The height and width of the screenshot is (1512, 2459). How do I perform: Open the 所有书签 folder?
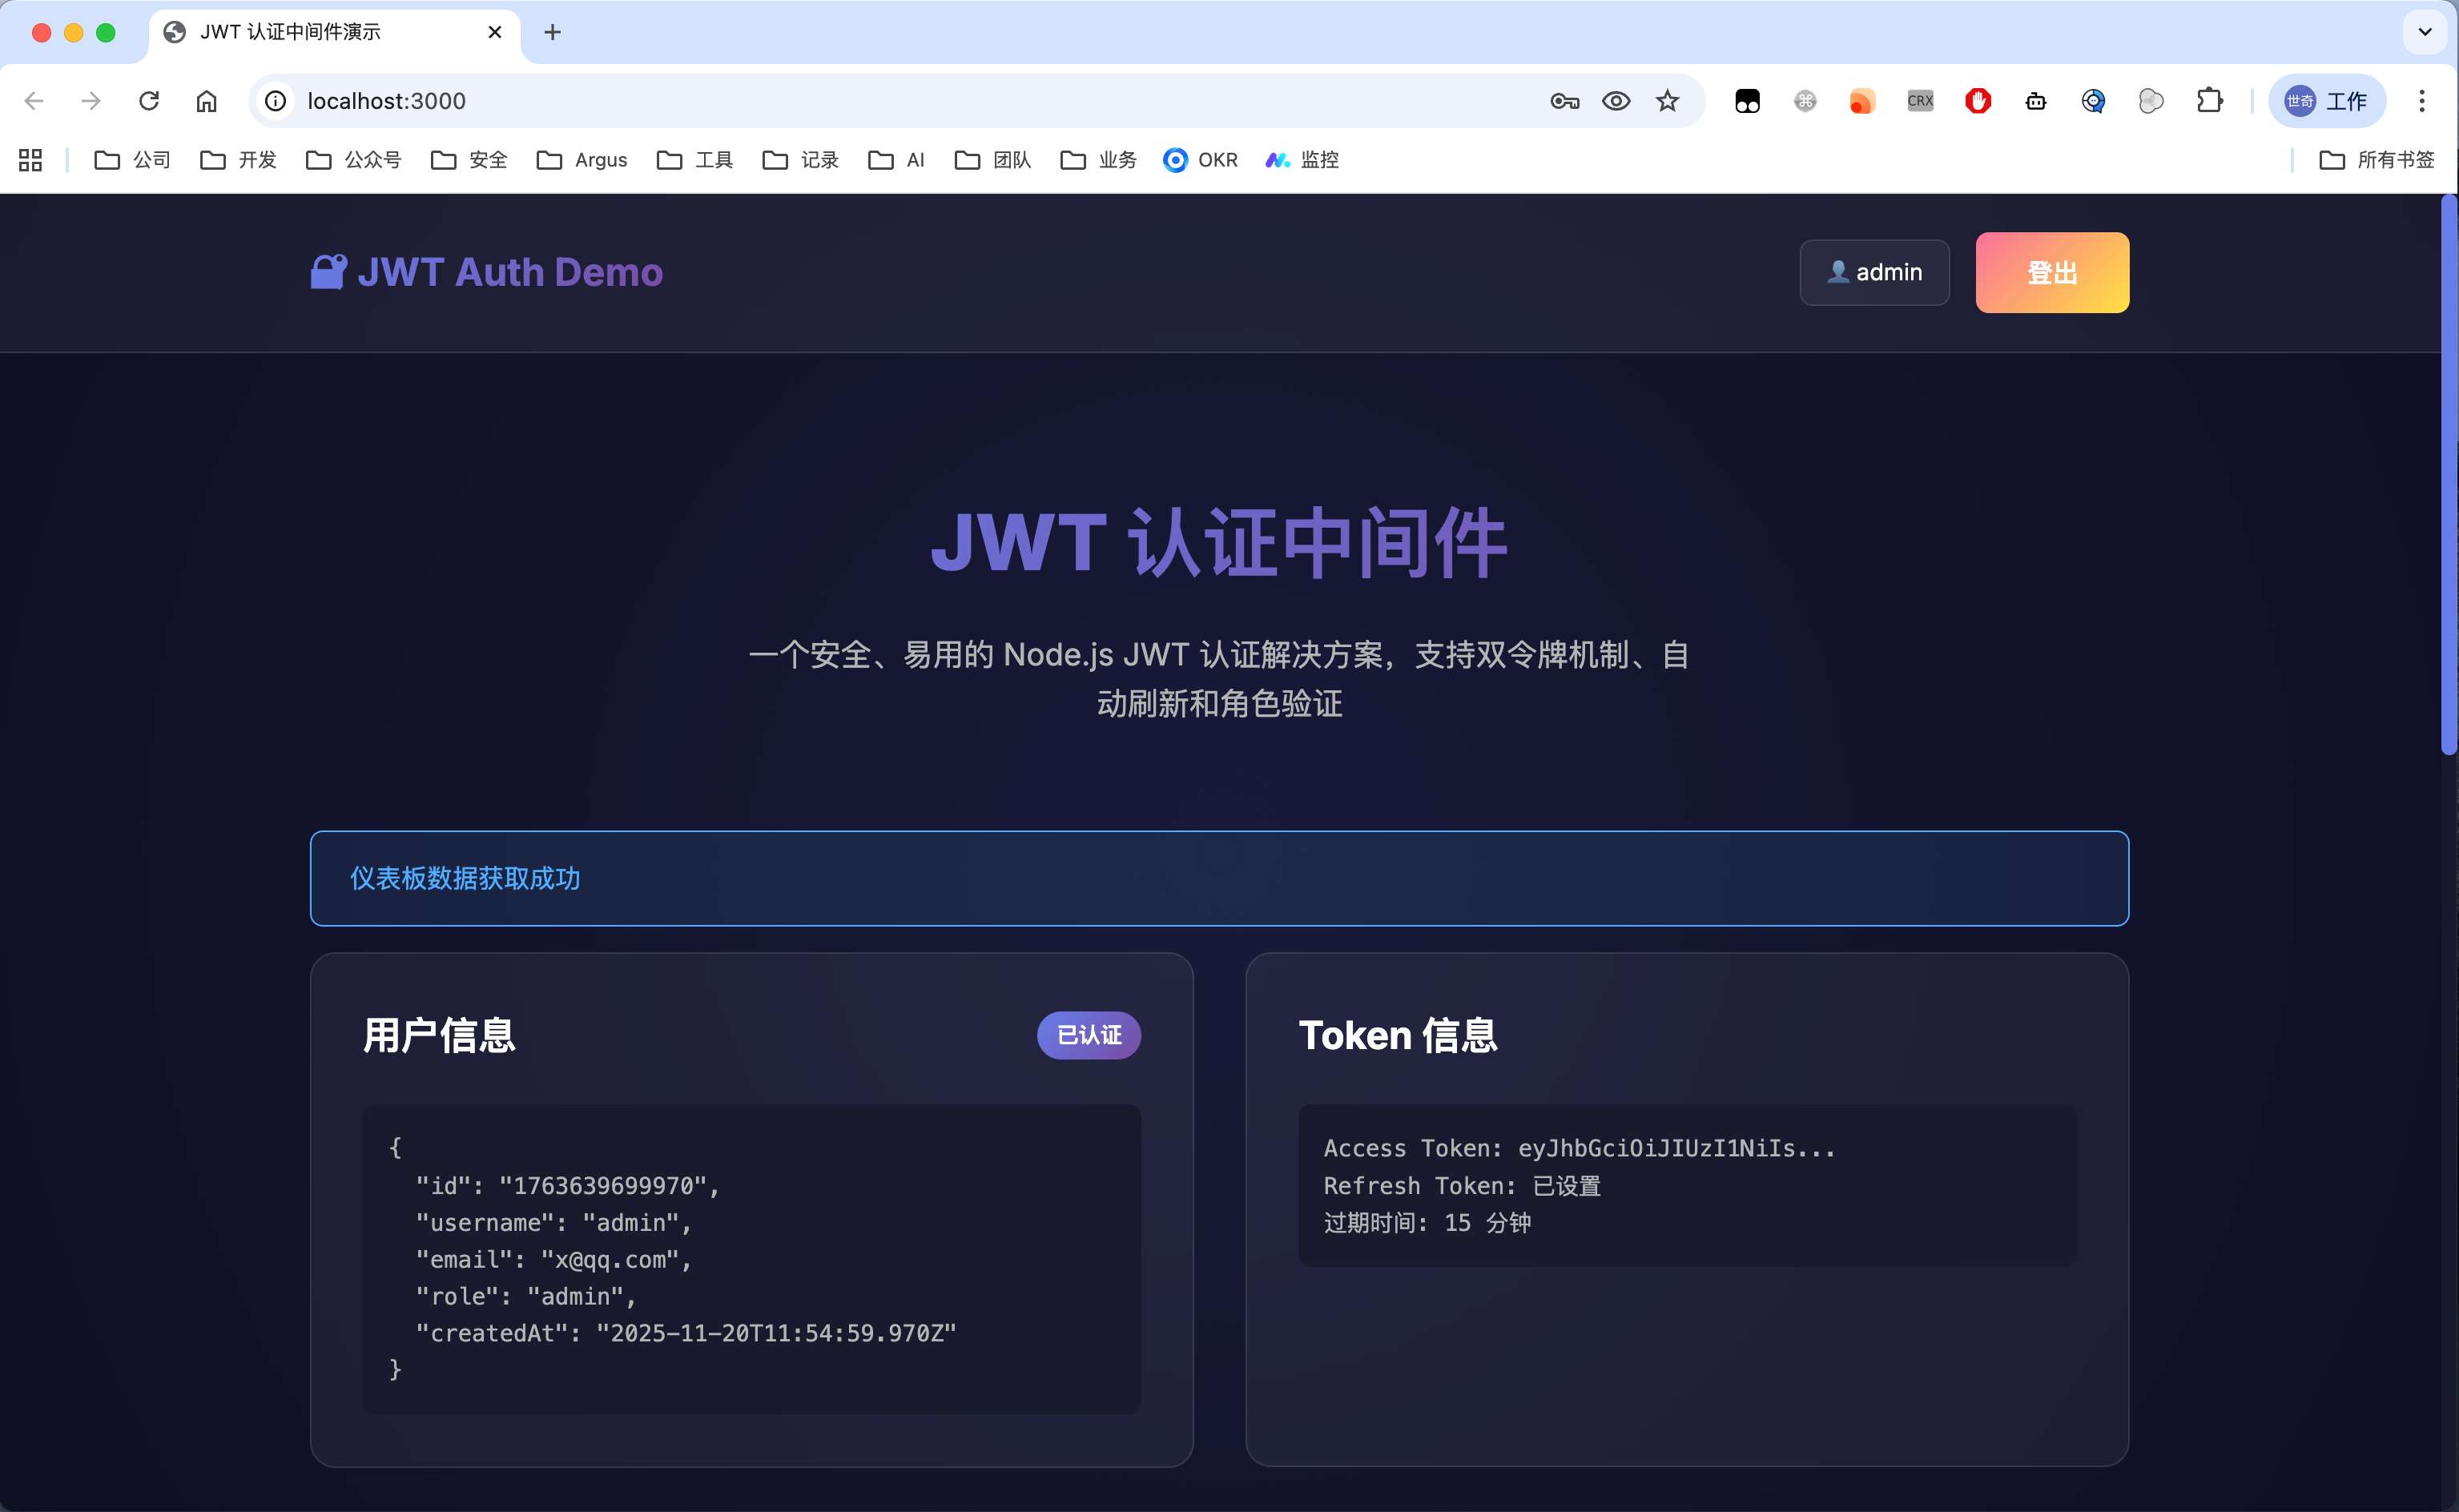point(2376,160)
